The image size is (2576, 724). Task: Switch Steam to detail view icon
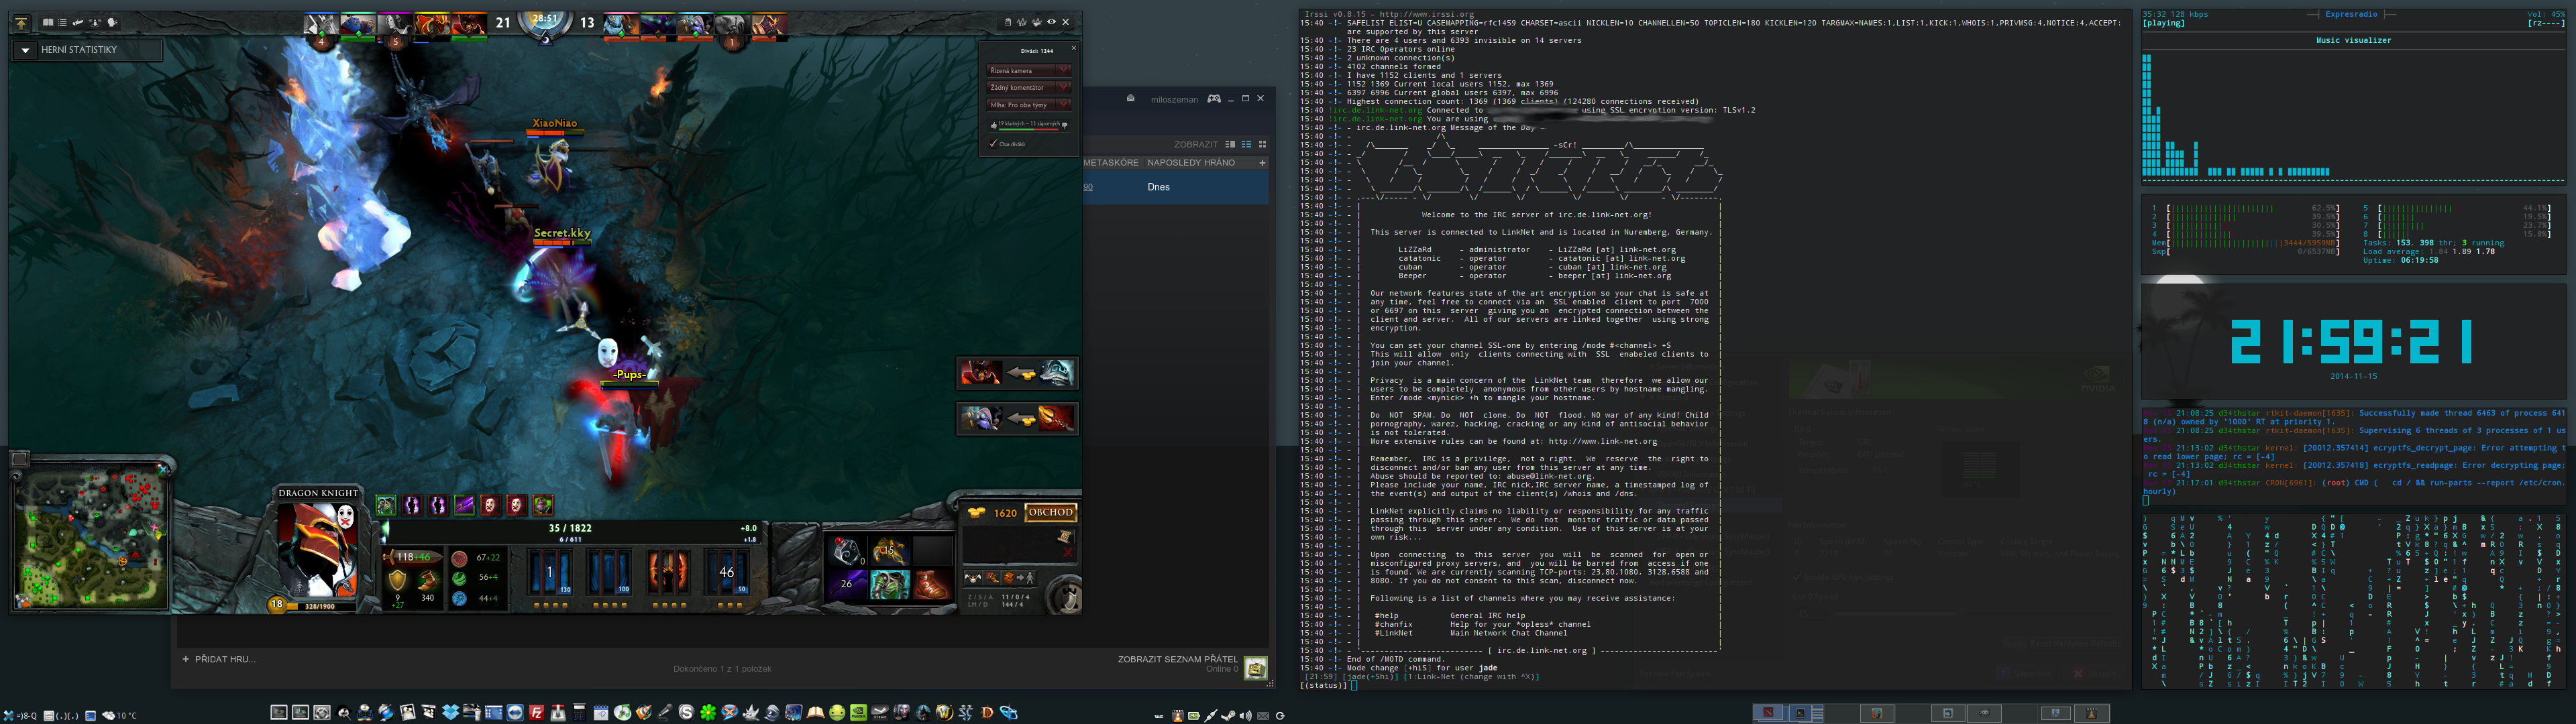tap(1230, 144)
